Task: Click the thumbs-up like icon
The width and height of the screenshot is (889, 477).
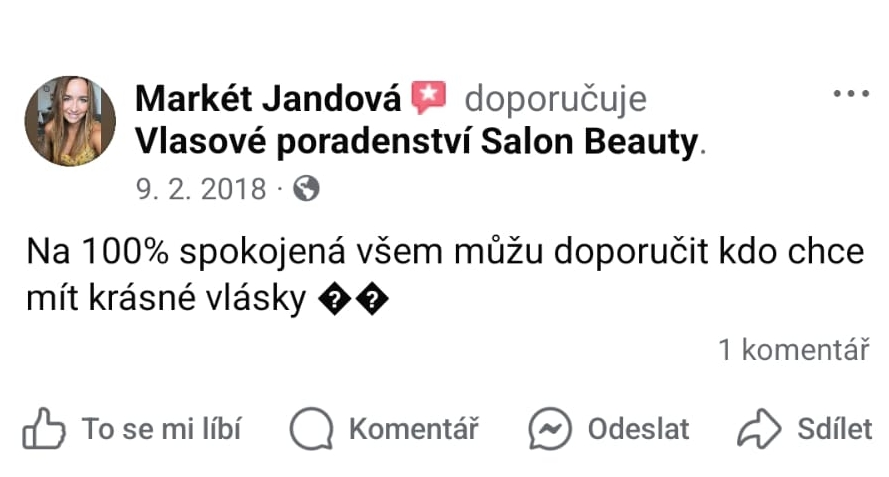Action: (44, 428)
